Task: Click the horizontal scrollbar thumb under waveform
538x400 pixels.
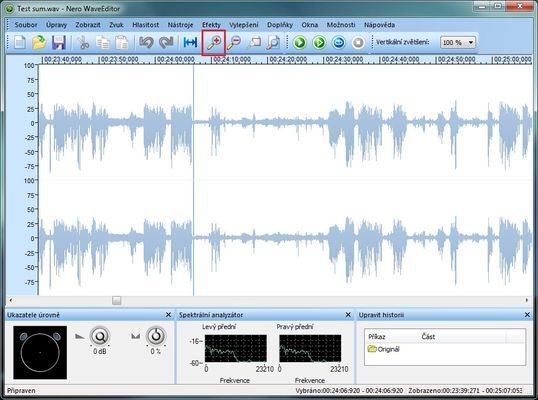Action: tap(117, 301)
